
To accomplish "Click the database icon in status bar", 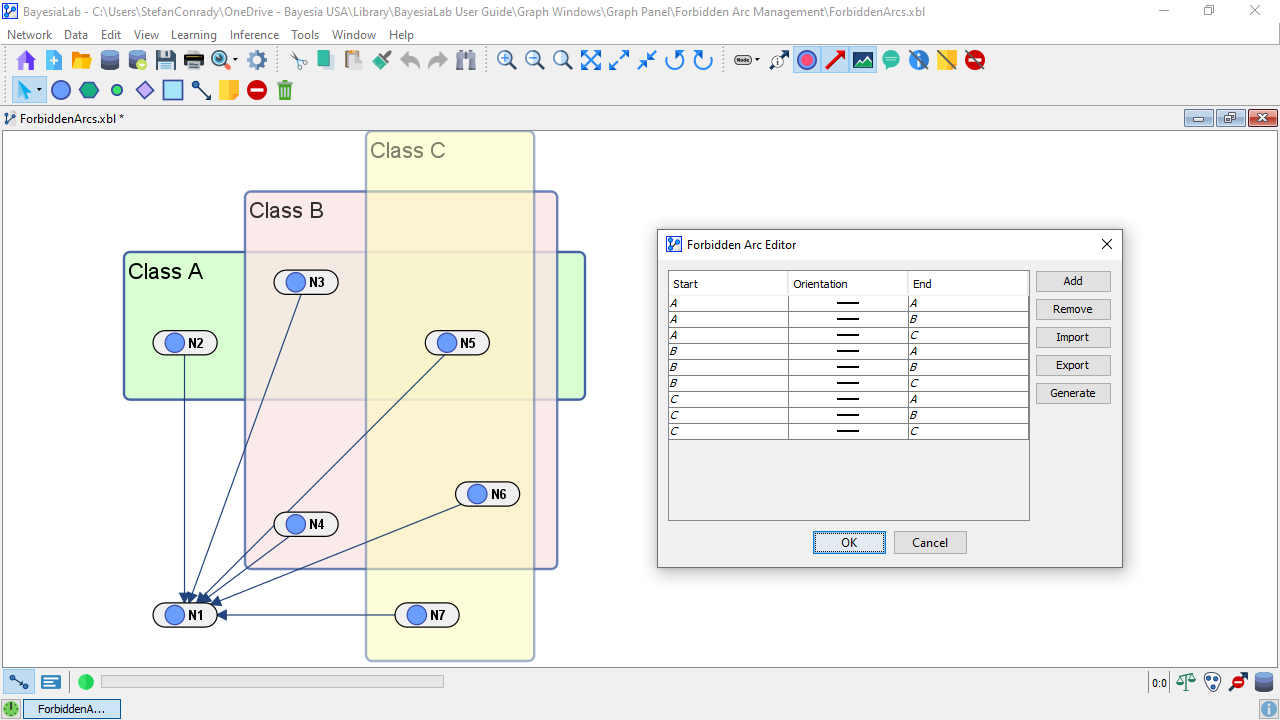I will (x=1264, y=682).
